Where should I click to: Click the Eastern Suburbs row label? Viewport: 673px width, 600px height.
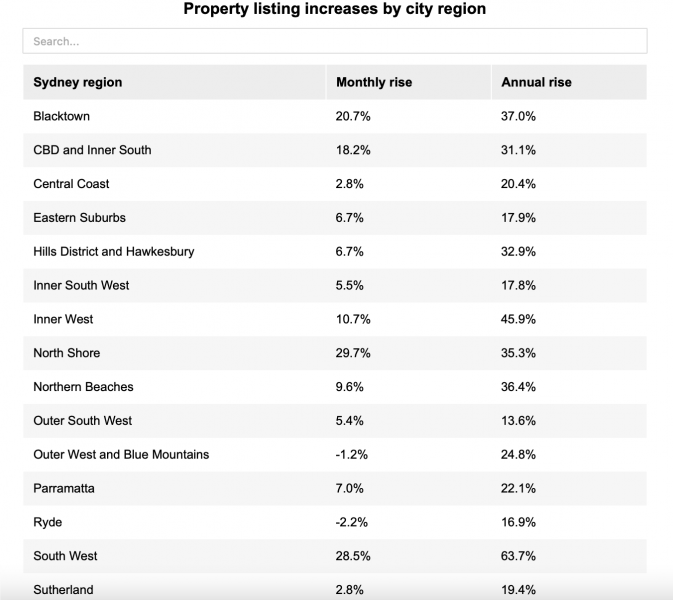pyautogui.click(x=79, y=218)
